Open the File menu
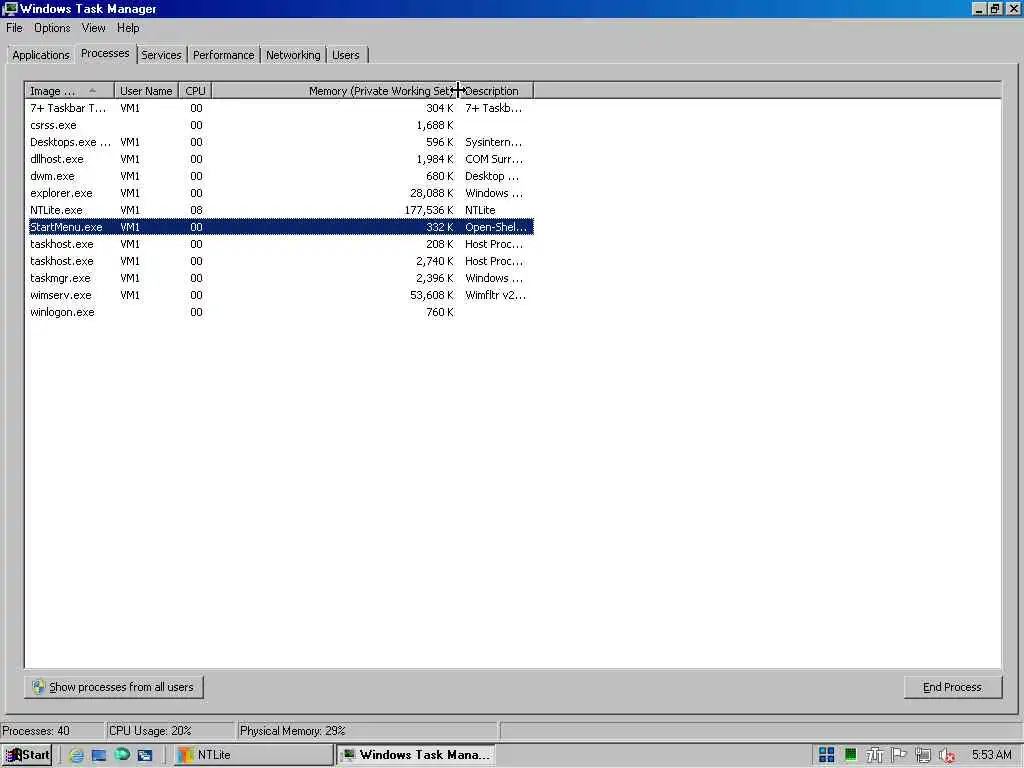1024x768 pixels. coord(14,28)
